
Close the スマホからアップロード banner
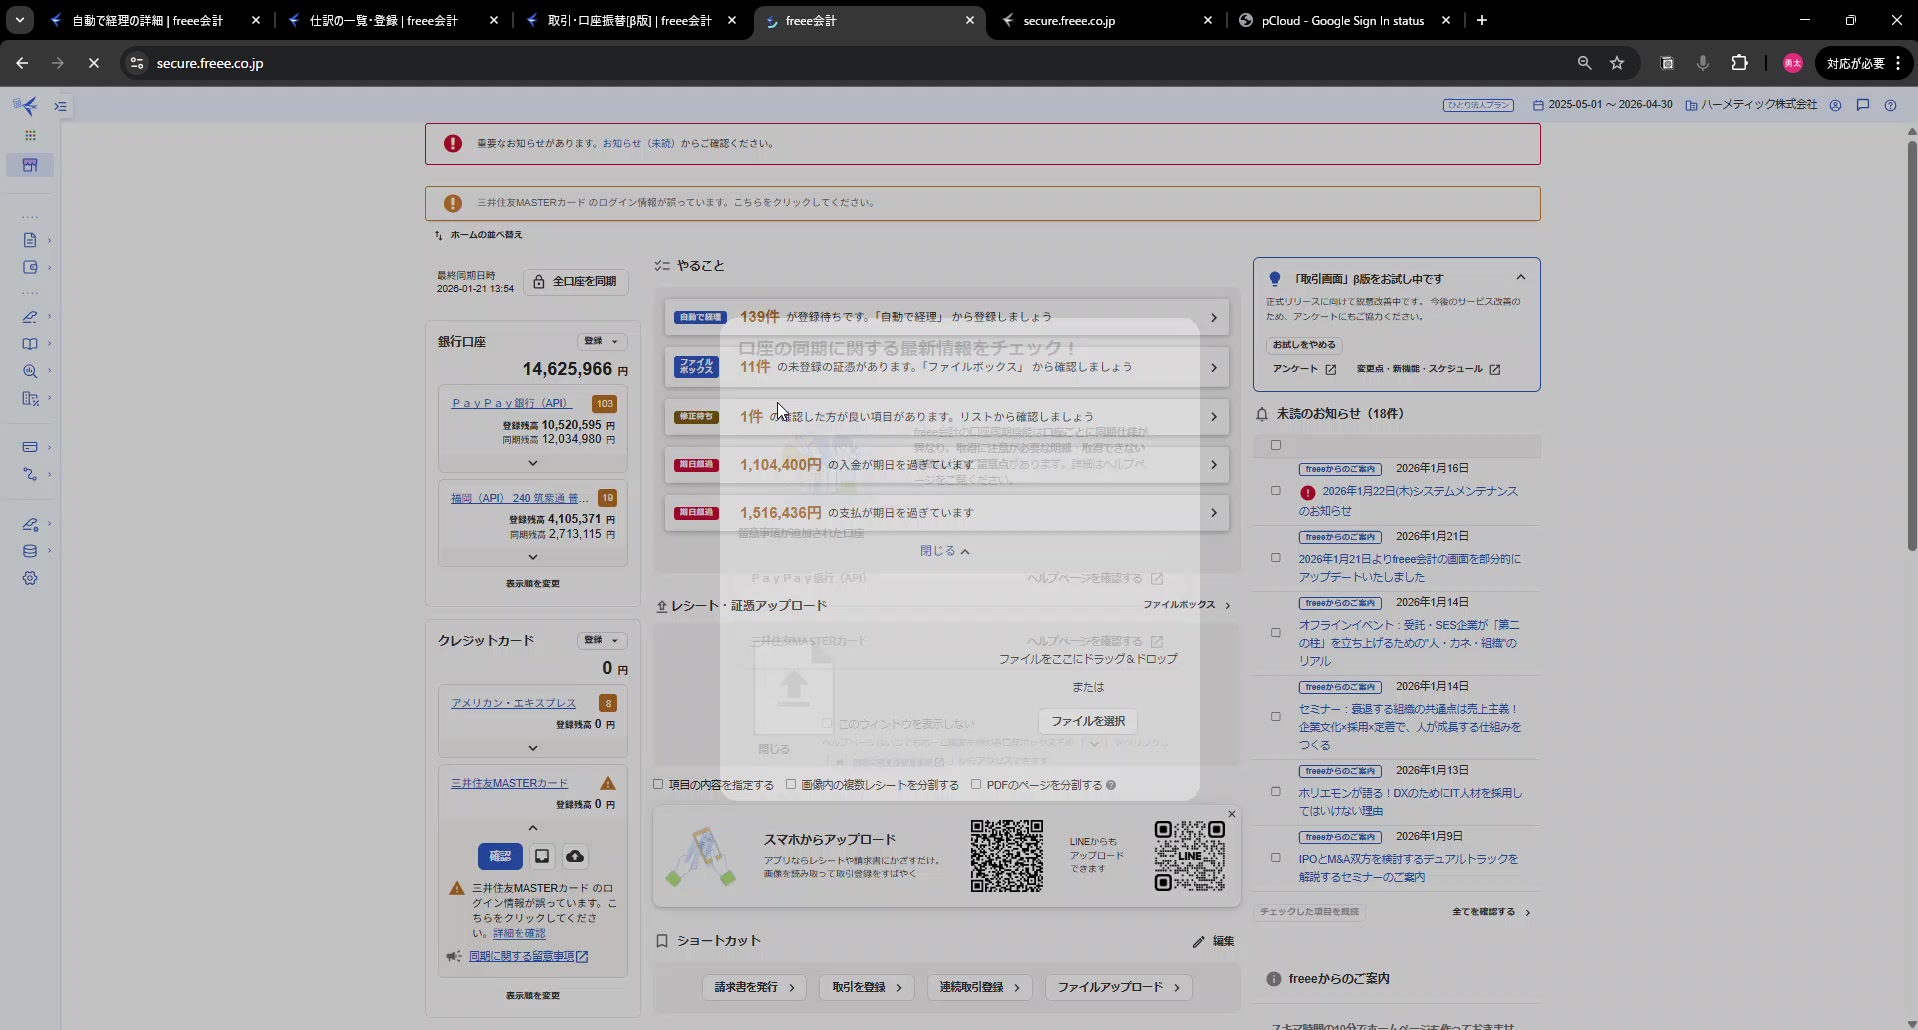1231,814
